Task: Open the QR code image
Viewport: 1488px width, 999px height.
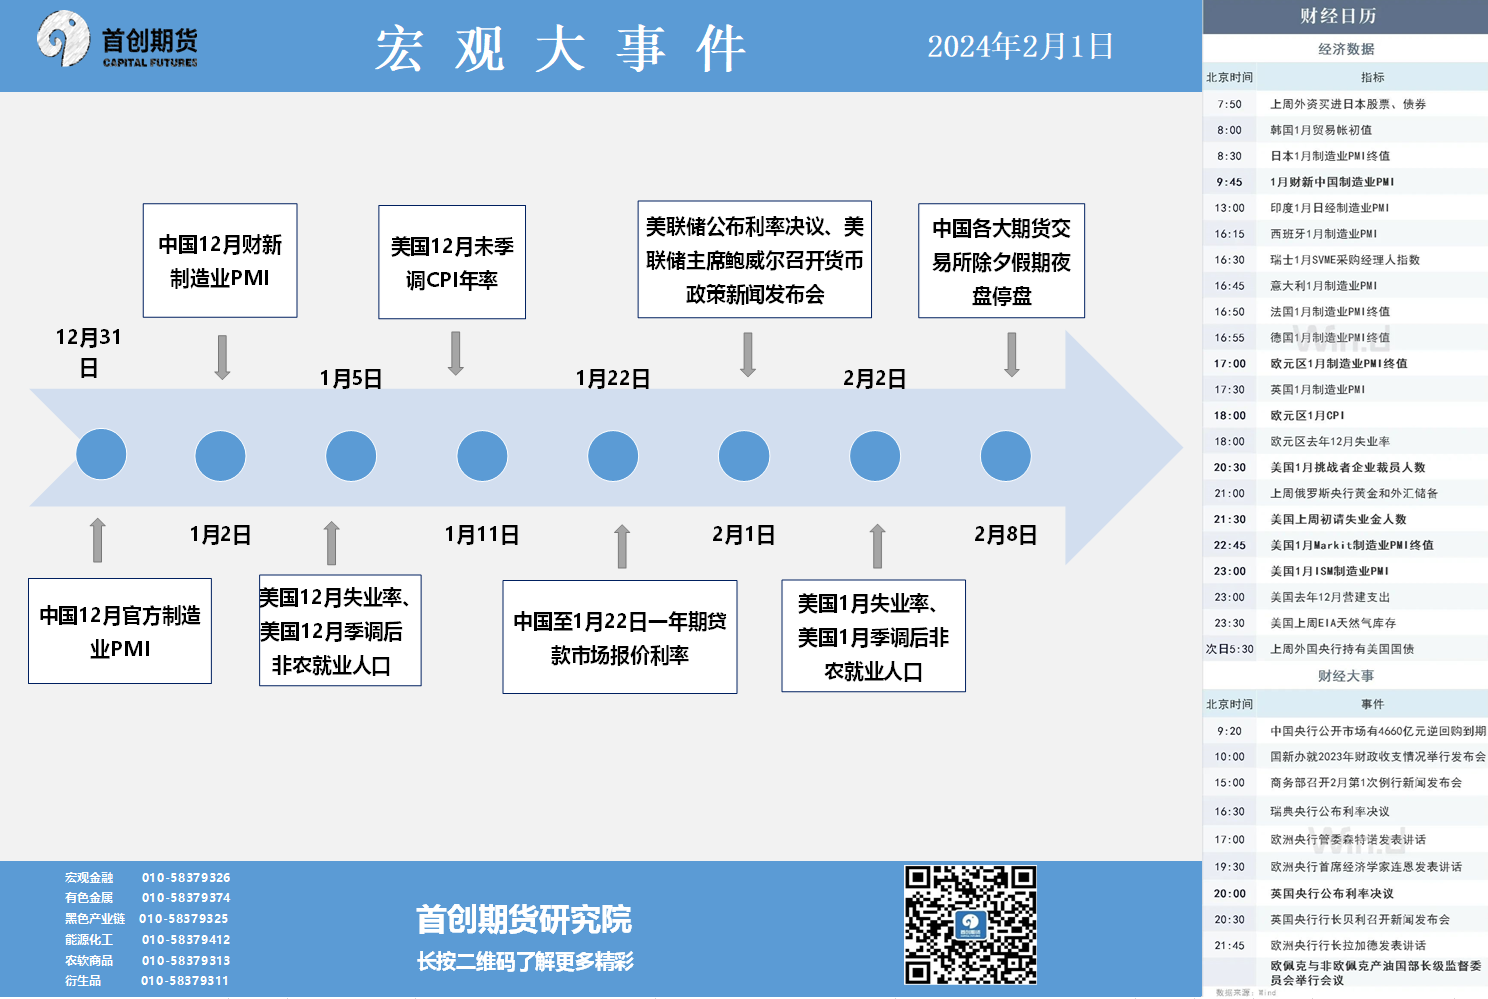Action: (x=970, y=925)
